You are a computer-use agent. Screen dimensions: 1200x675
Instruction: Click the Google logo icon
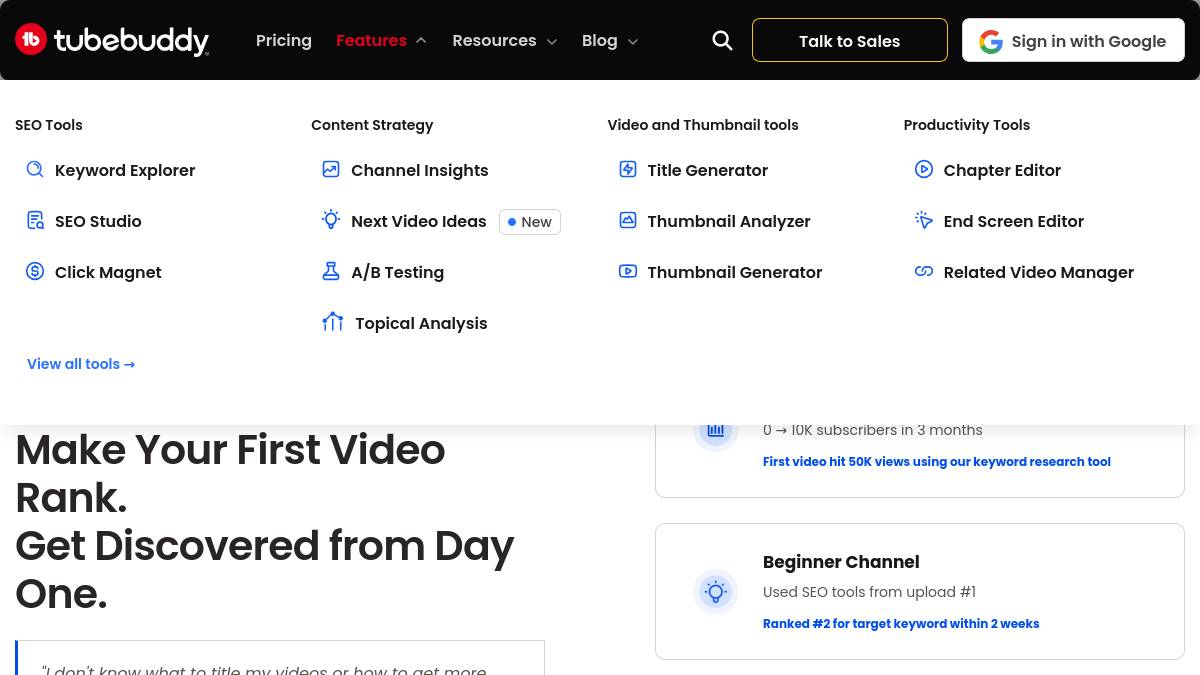pyautogui.click(x=991, y=41)
